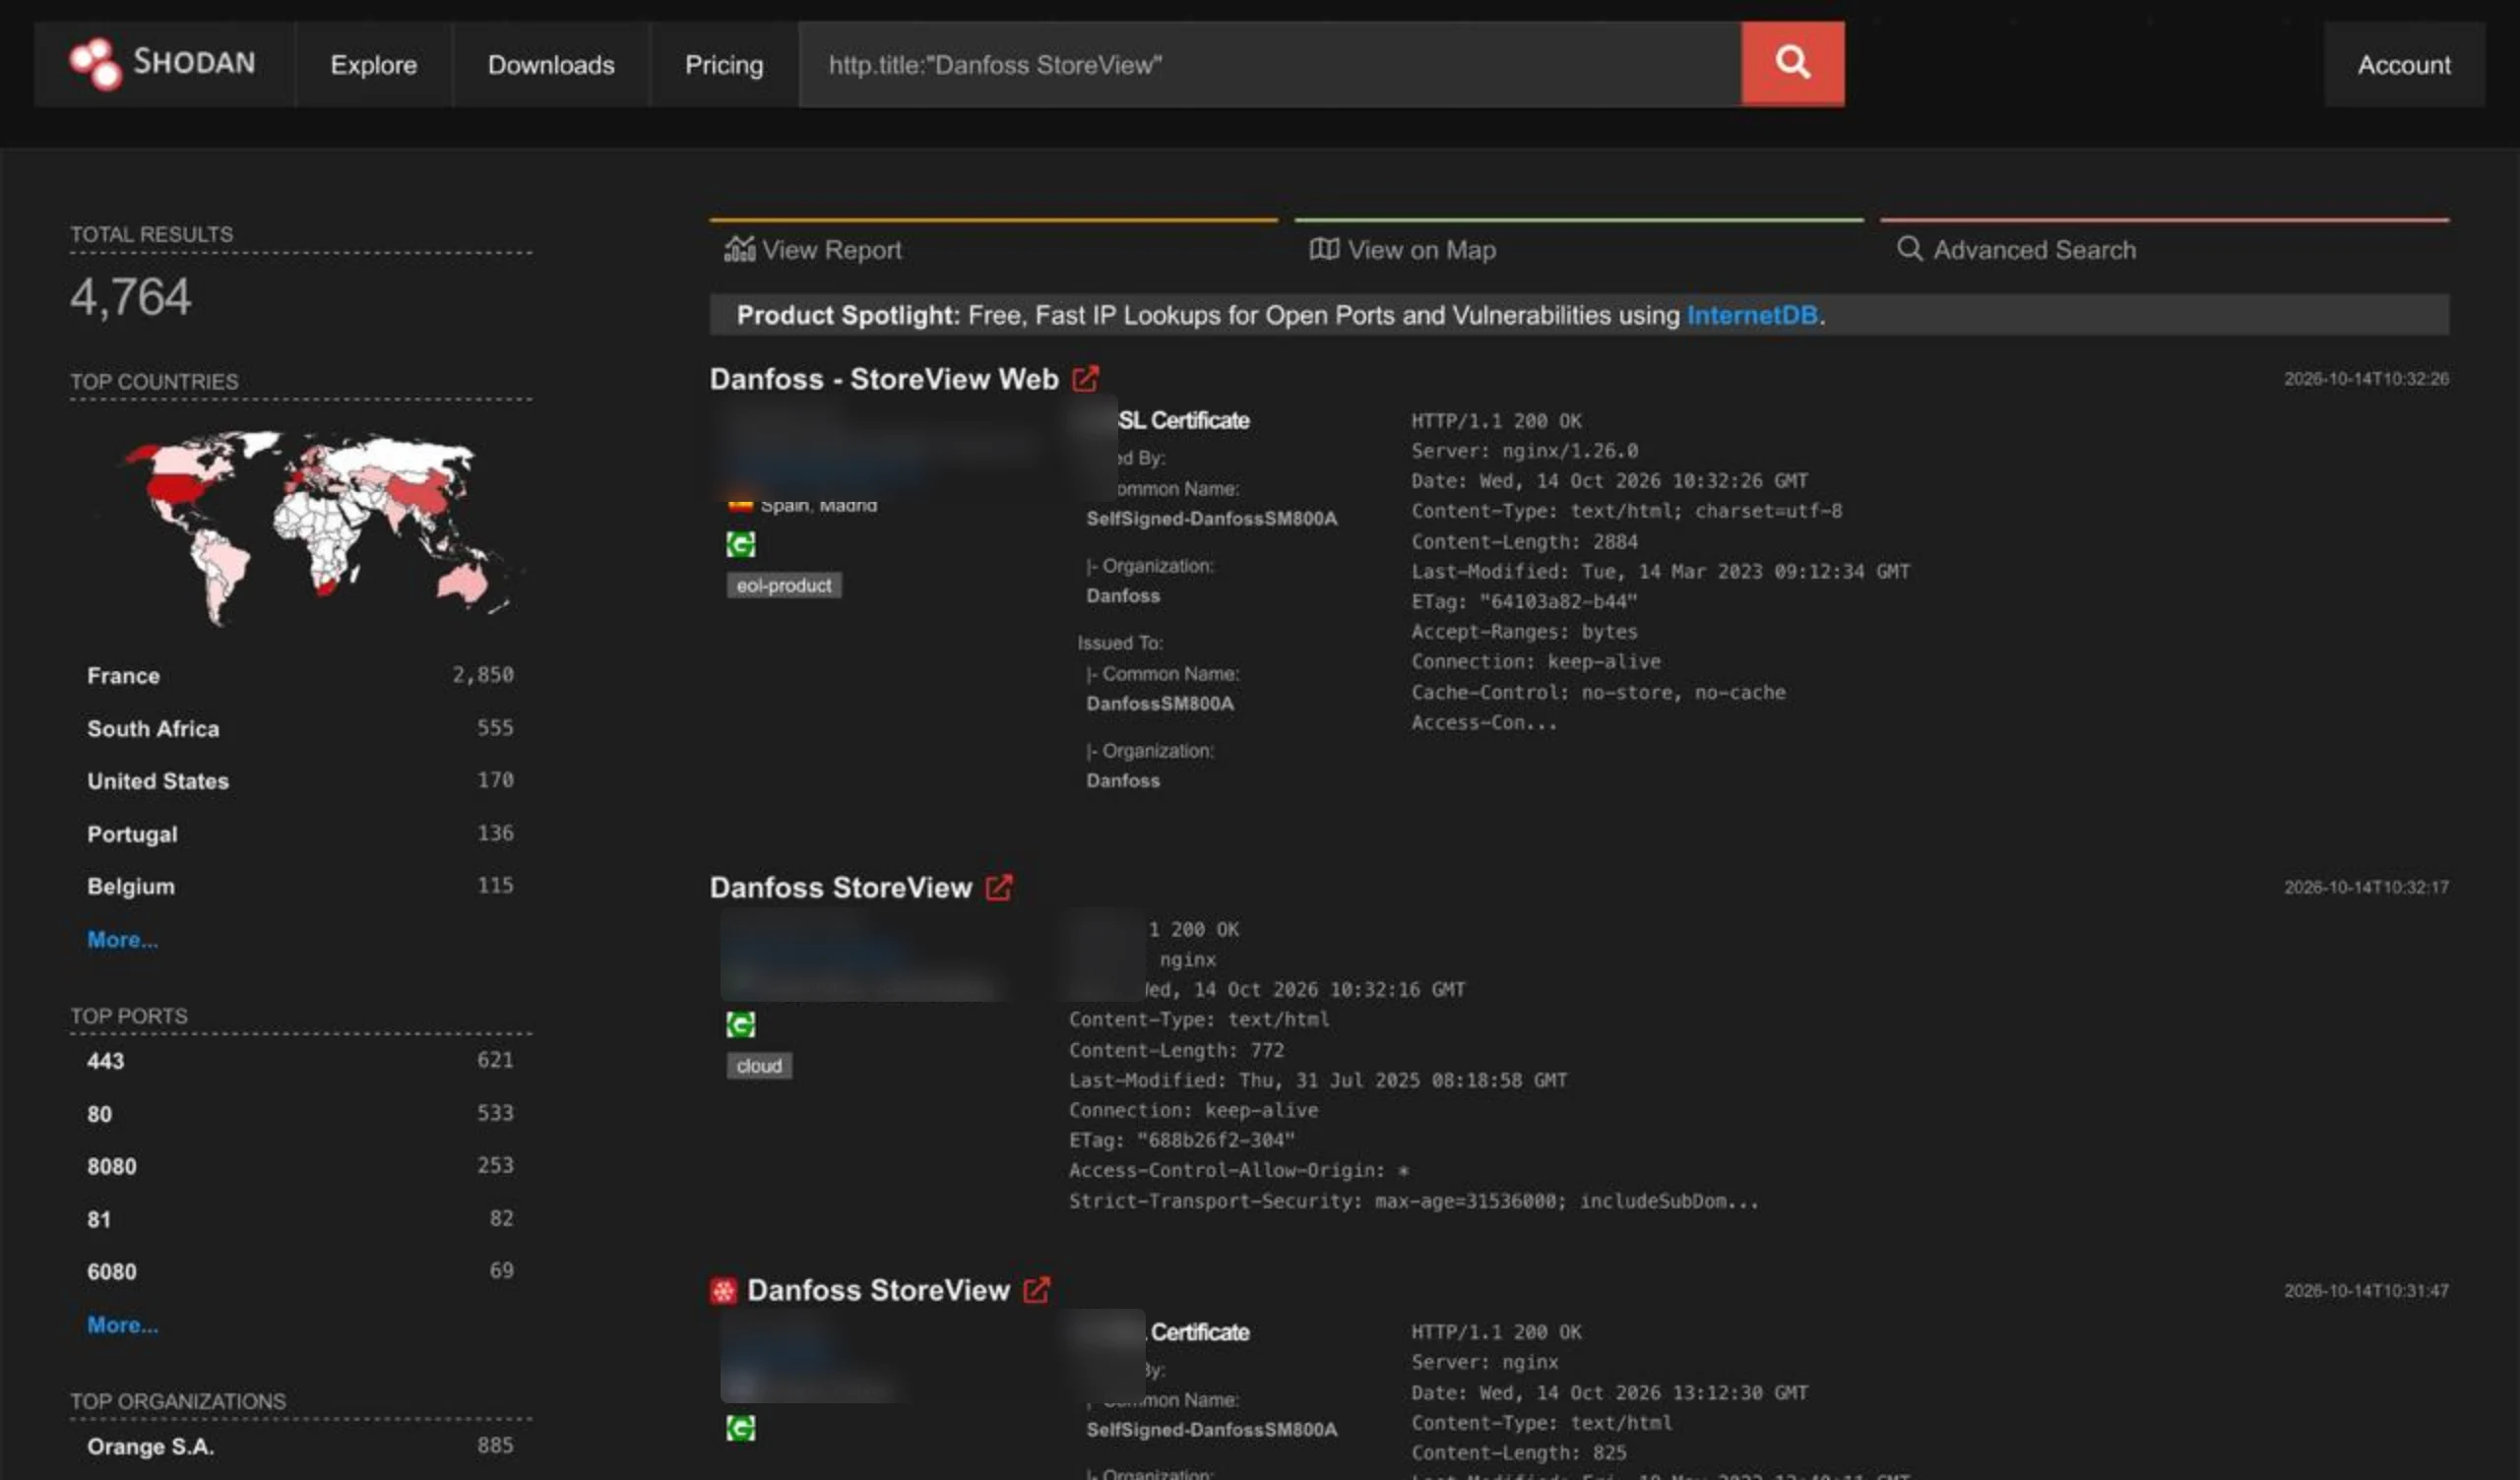Click green refresh icon in third result

click(740, 1428)
